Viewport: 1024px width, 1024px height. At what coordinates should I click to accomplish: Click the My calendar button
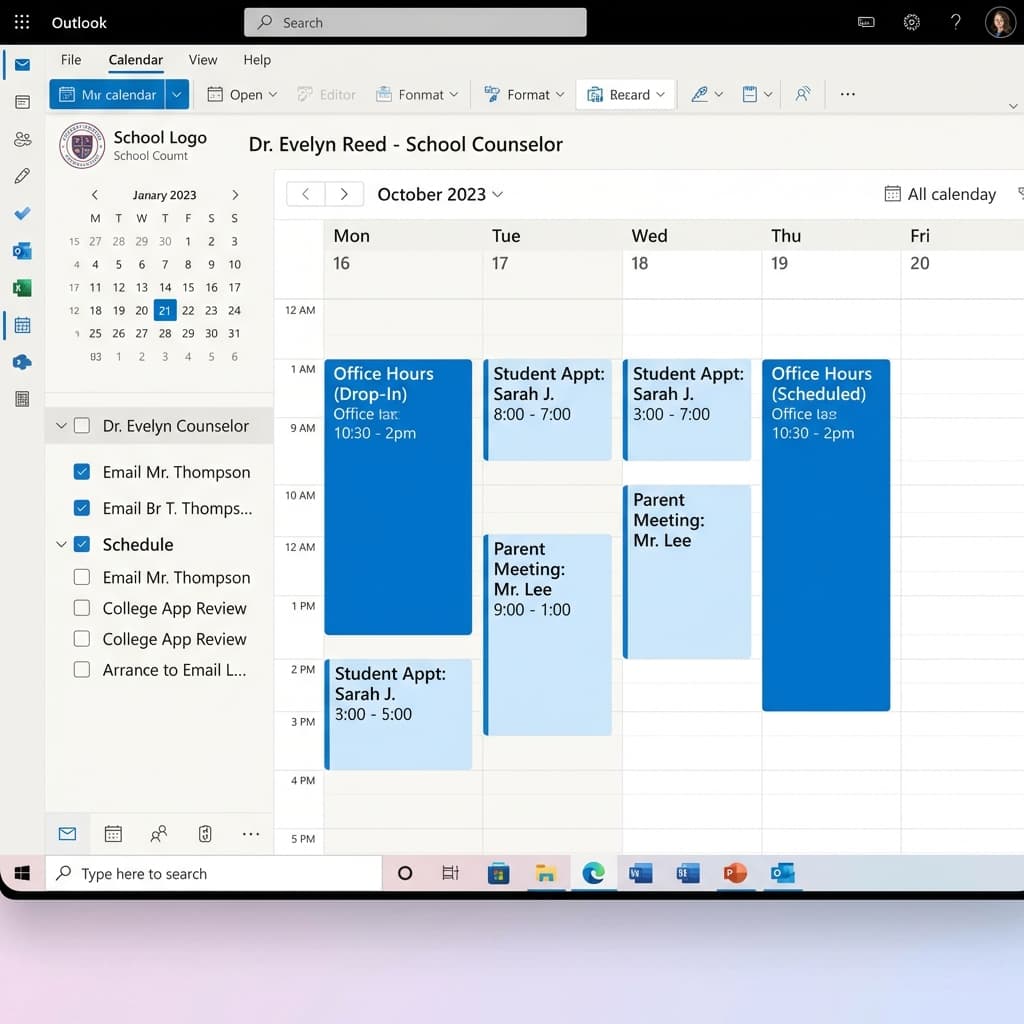(x=110, y=94)
